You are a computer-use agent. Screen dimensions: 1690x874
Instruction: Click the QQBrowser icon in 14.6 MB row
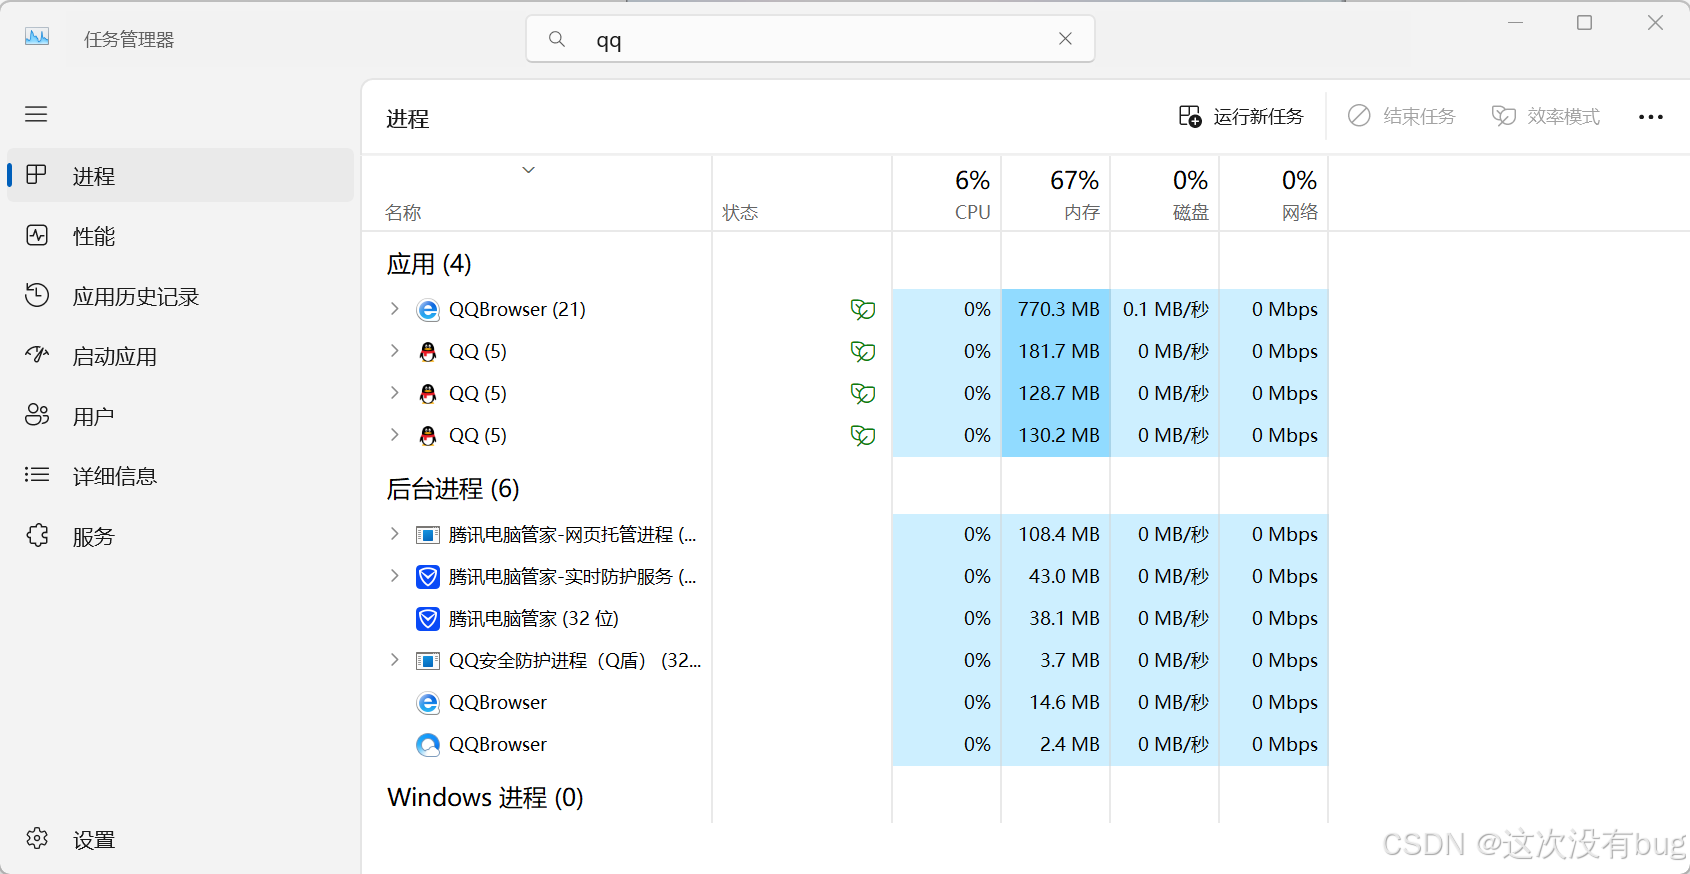click(x=428, y=703)
